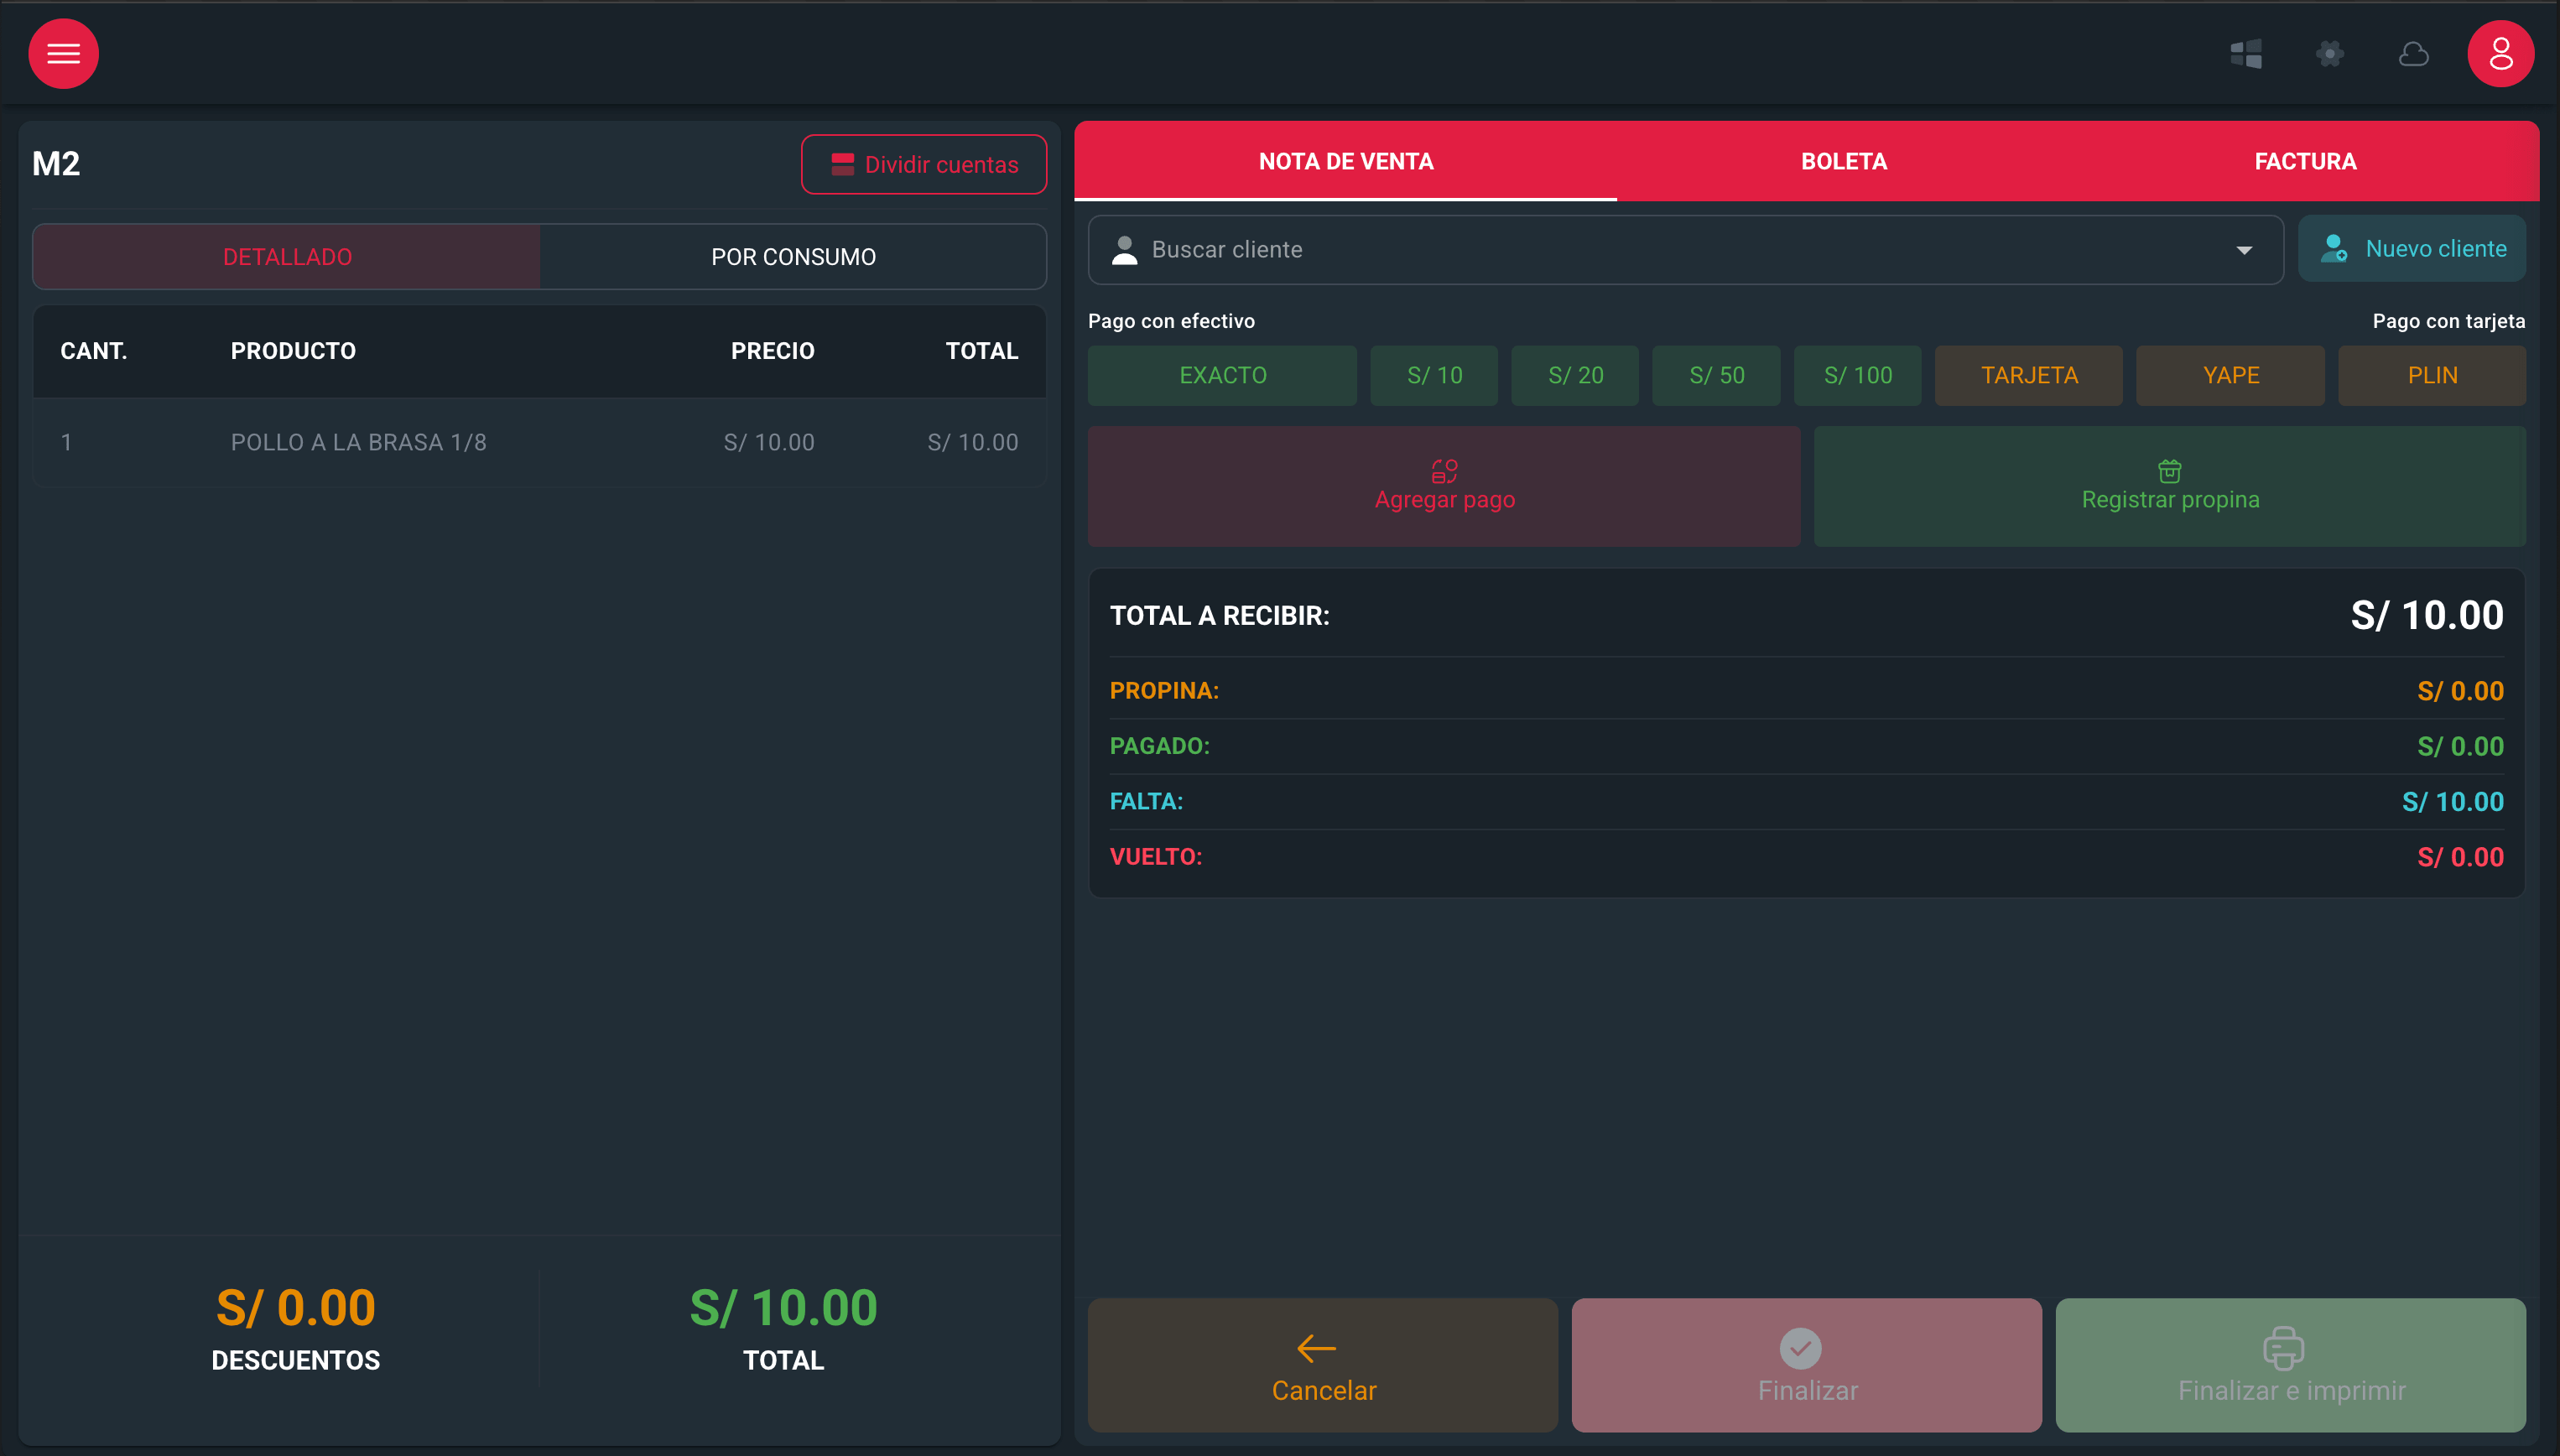Switch to BOLETA tab
Image resolution: width=2560 pixels, height=1456 pixels.
(1844, 161)
